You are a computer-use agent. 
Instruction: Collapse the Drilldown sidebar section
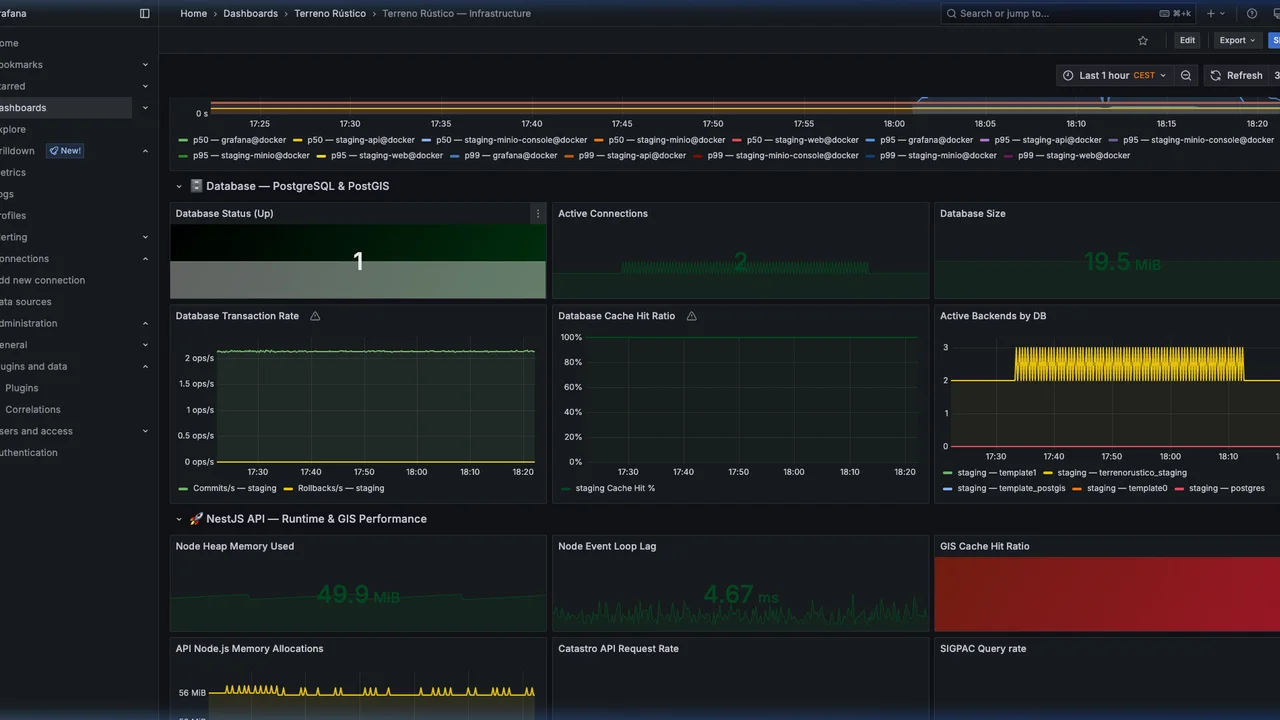(x=145, y=151)
